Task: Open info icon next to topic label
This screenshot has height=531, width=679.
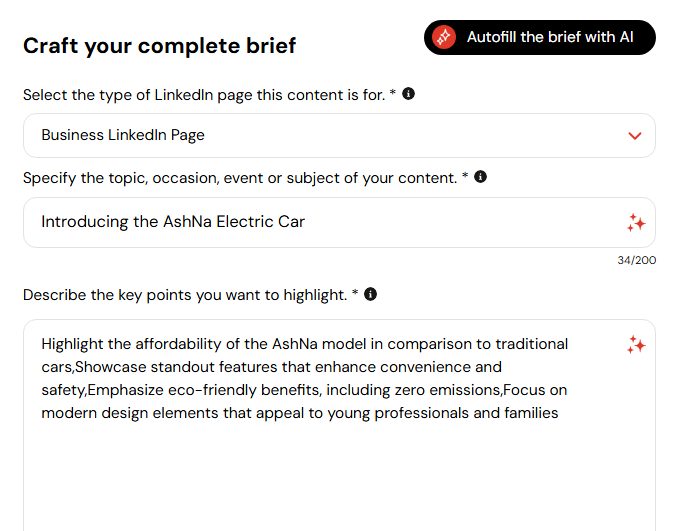Action: coord(480,177)
